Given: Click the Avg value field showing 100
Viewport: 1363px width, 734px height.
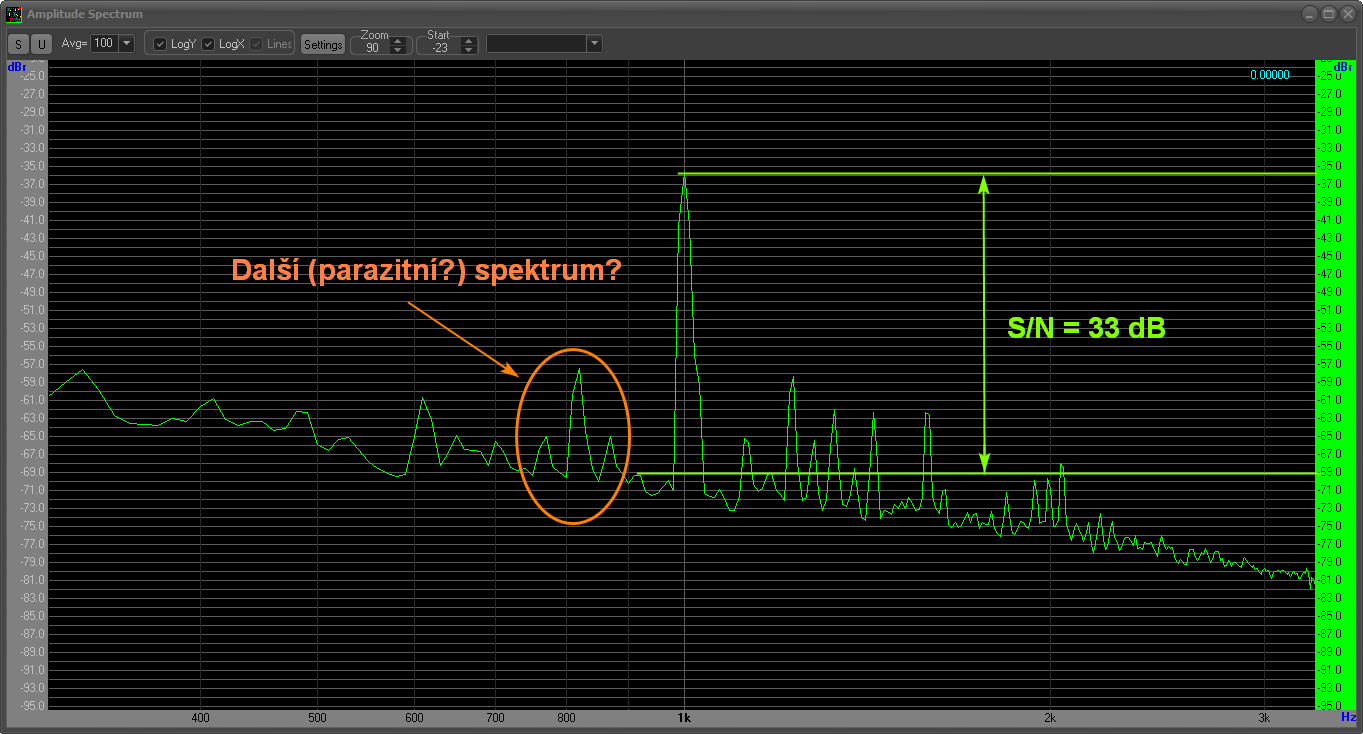Looking at the screenshot, I should coord(103,44).
